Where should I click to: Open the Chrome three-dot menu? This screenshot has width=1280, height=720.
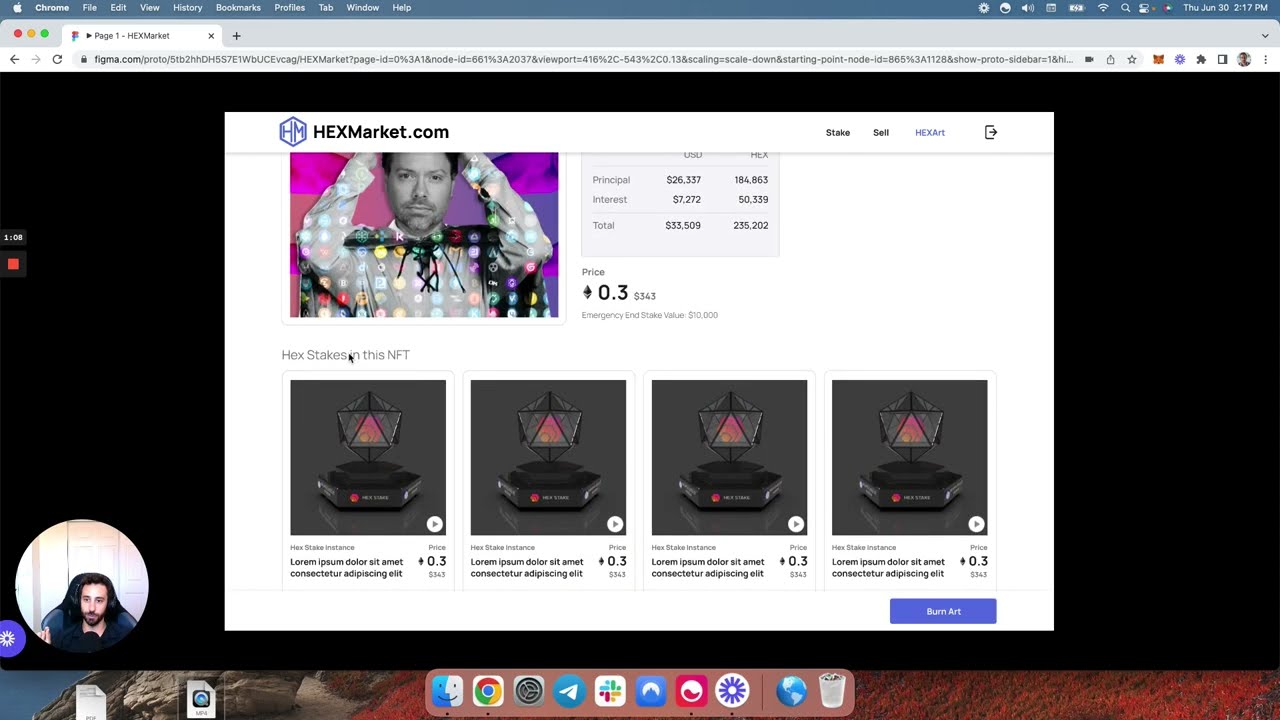1266,59
